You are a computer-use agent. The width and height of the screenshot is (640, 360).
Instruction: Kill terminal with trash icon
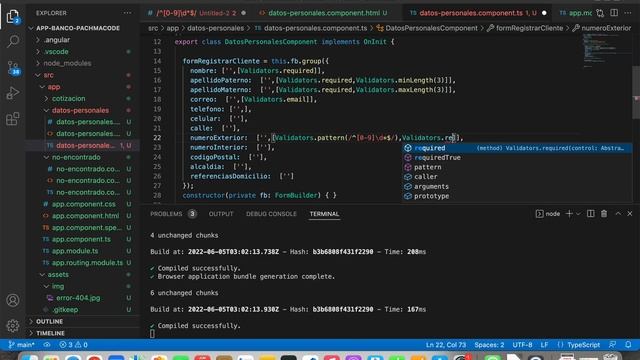[x=604, y=214]
